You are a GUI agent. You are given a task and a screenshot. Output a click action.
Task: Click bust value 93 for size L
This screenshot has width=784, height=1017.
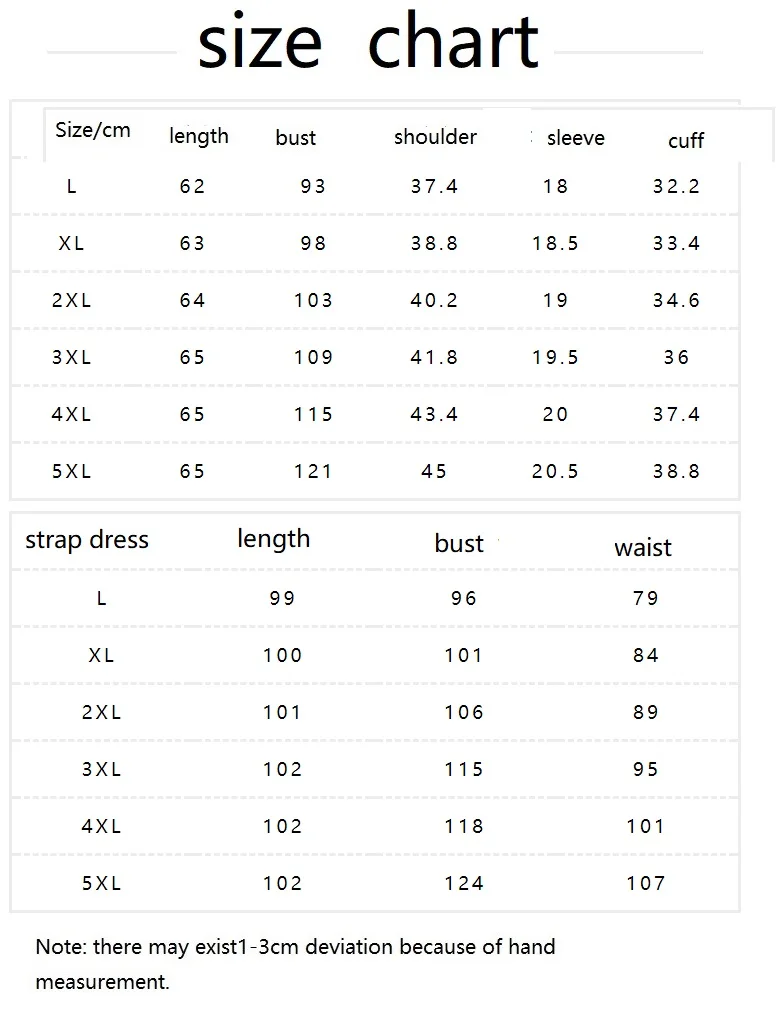[313, 186]
